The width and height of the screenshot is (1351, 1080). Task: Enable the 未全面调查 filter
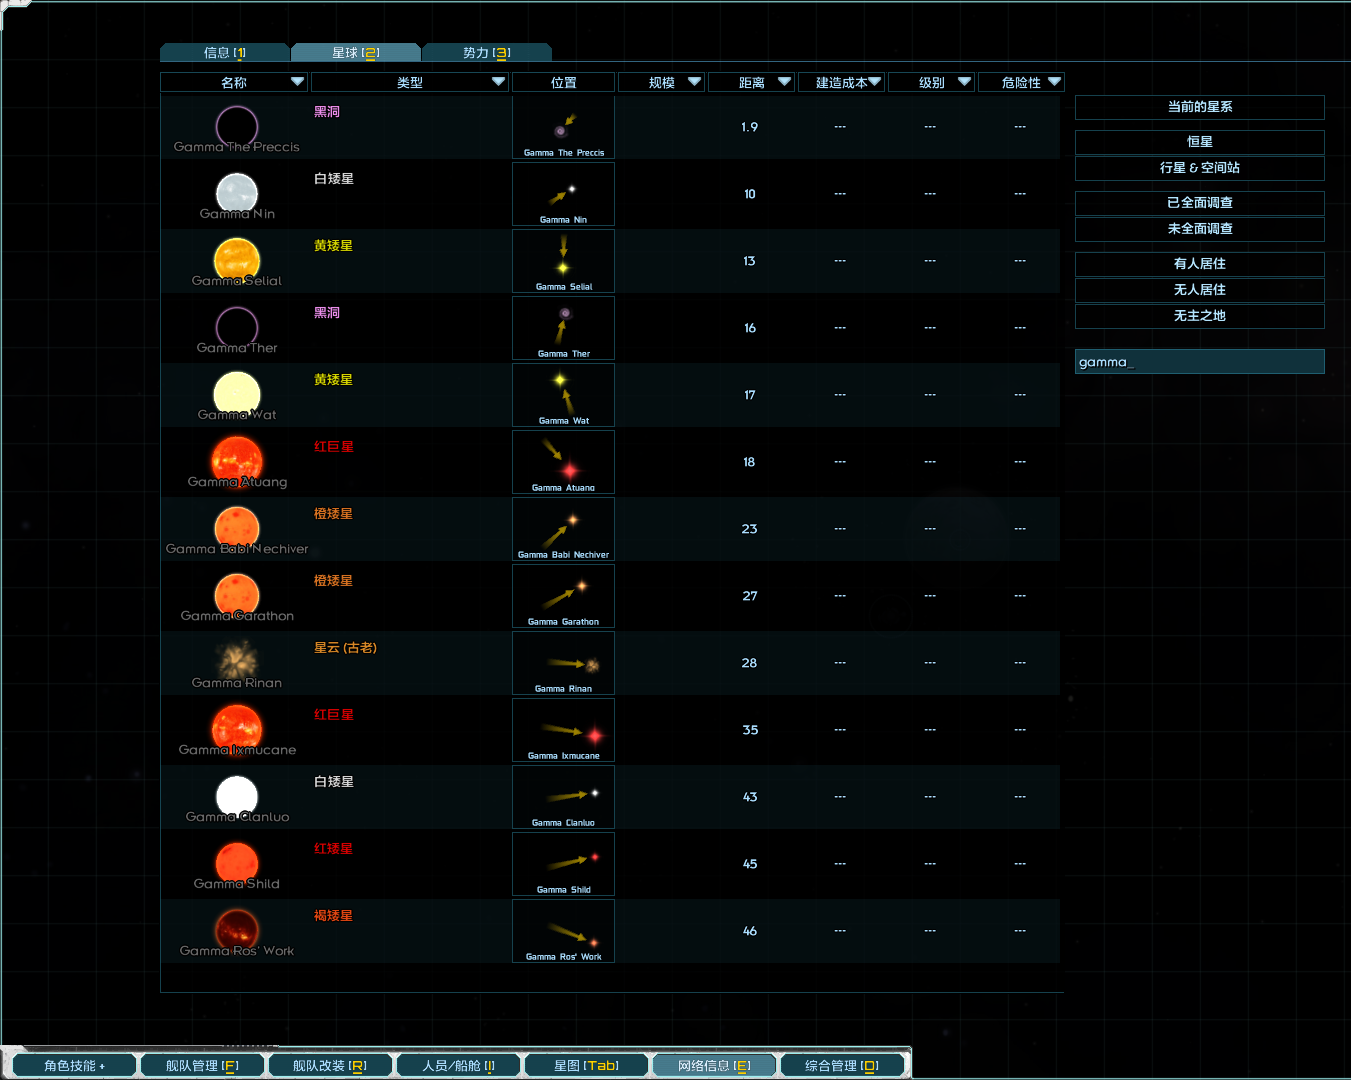coord(1199,229)
